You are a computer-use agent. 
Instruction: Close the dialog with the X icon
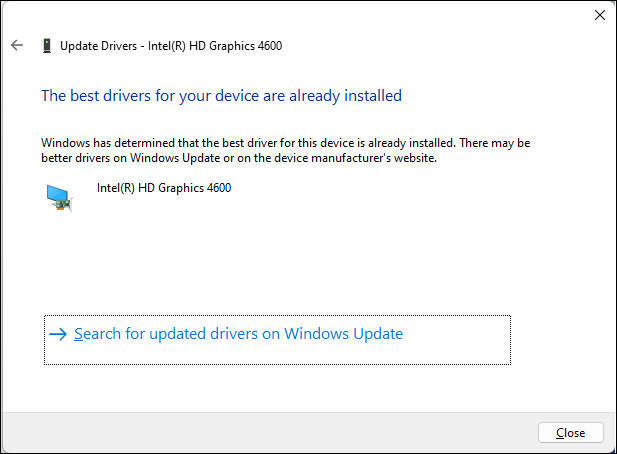[598, 15]
